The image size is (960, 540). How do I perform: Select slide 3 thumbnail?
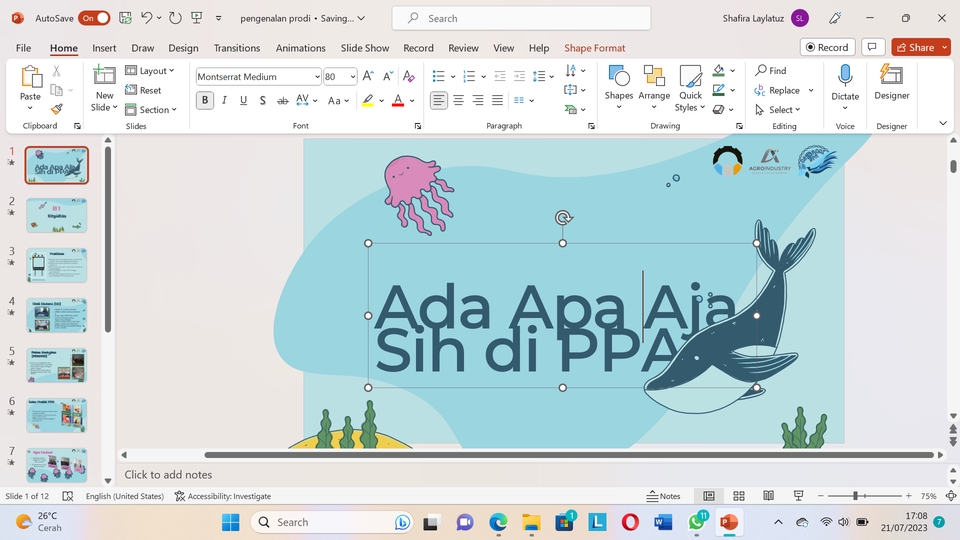(x=56, y=265)
